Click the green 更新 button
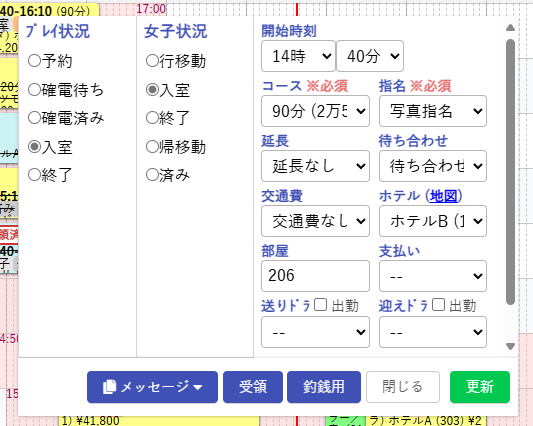This screenshot has height=426, width=533. click(x=480, y=387)
